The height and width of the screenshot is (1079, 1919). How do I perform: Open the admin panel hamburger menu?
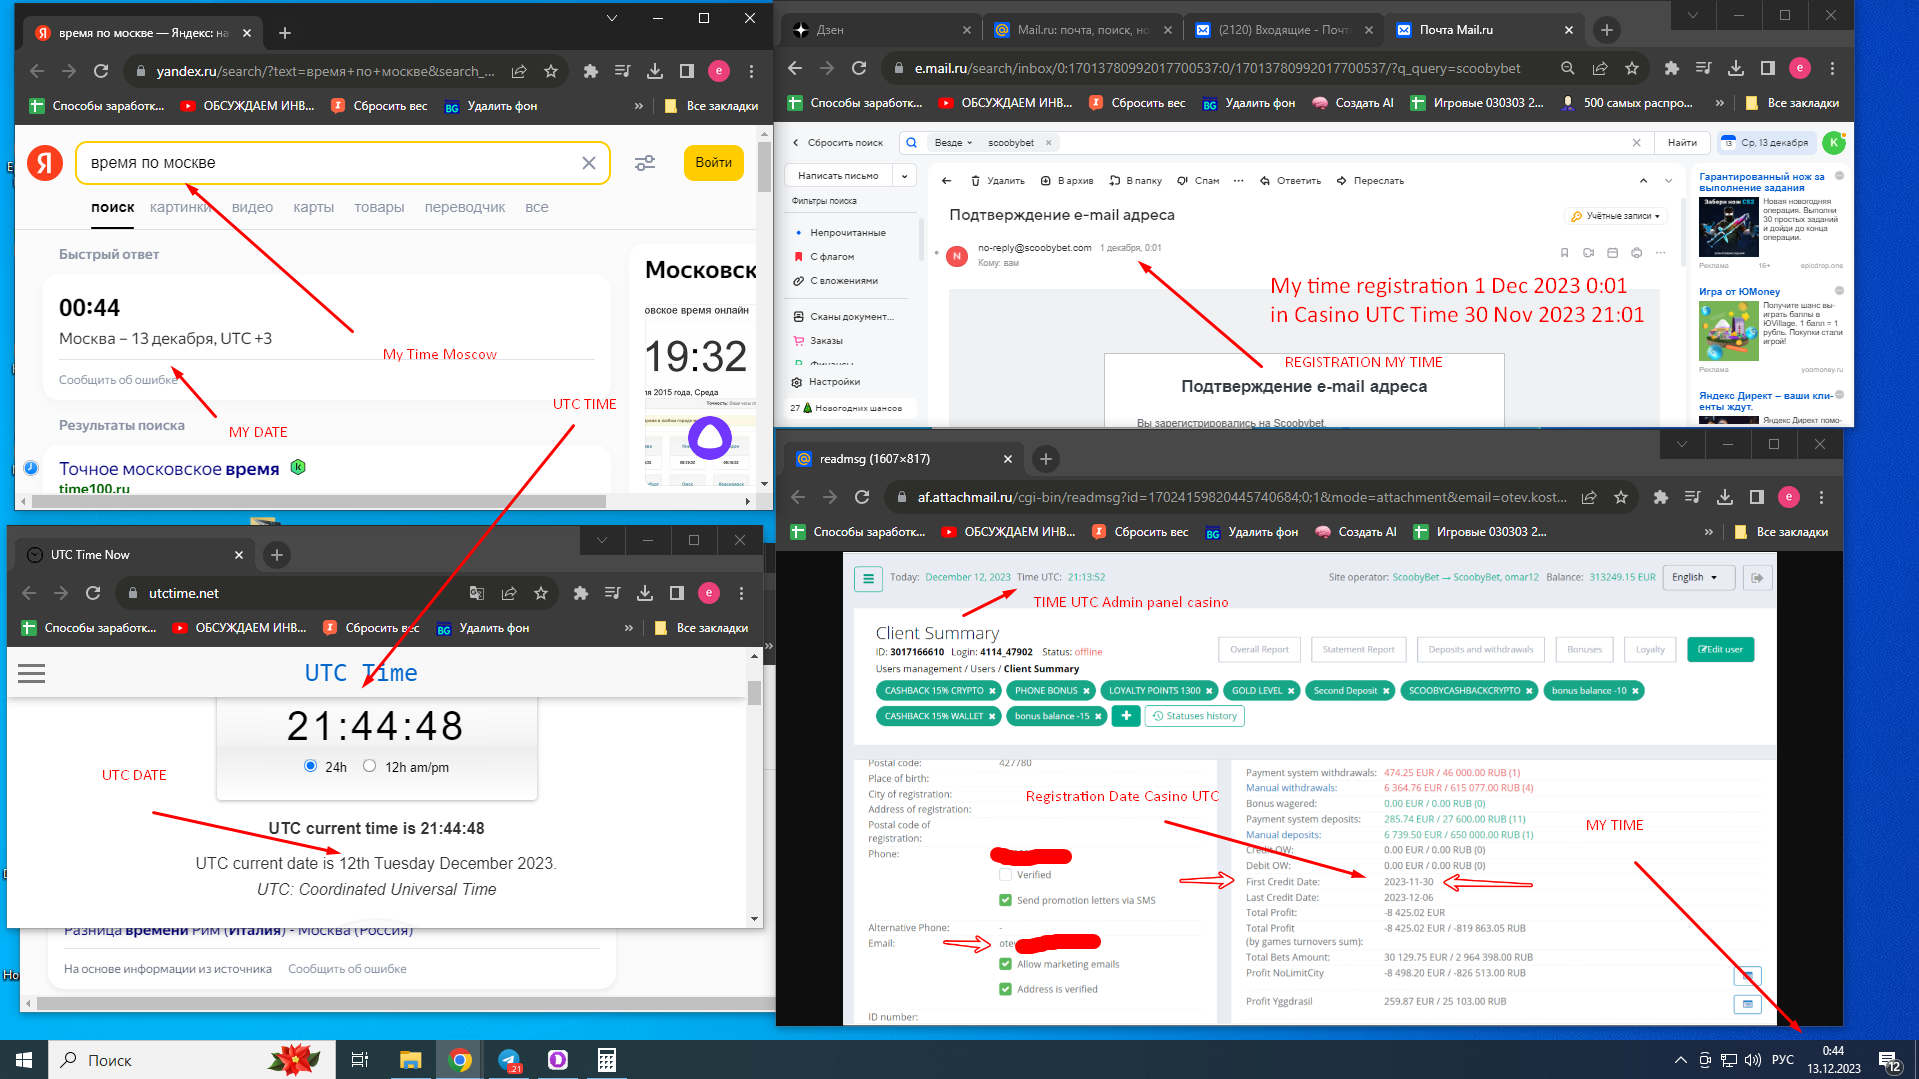867,578
